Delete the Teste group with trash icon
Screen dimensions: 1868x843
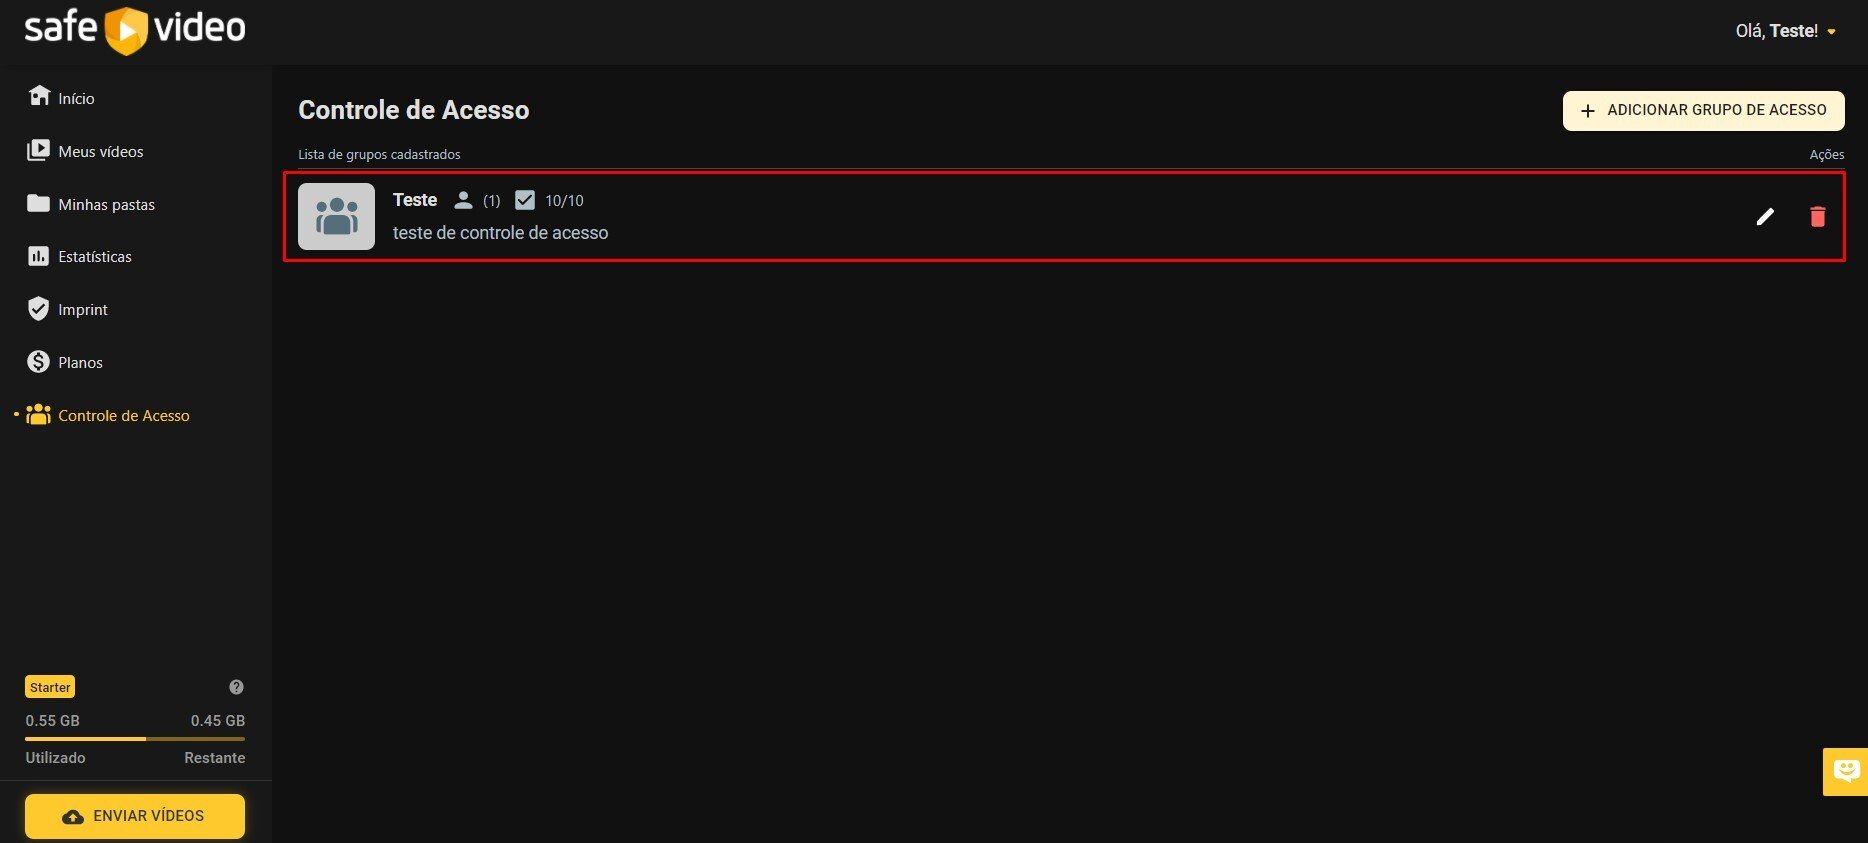click(x=1817, y=217)
